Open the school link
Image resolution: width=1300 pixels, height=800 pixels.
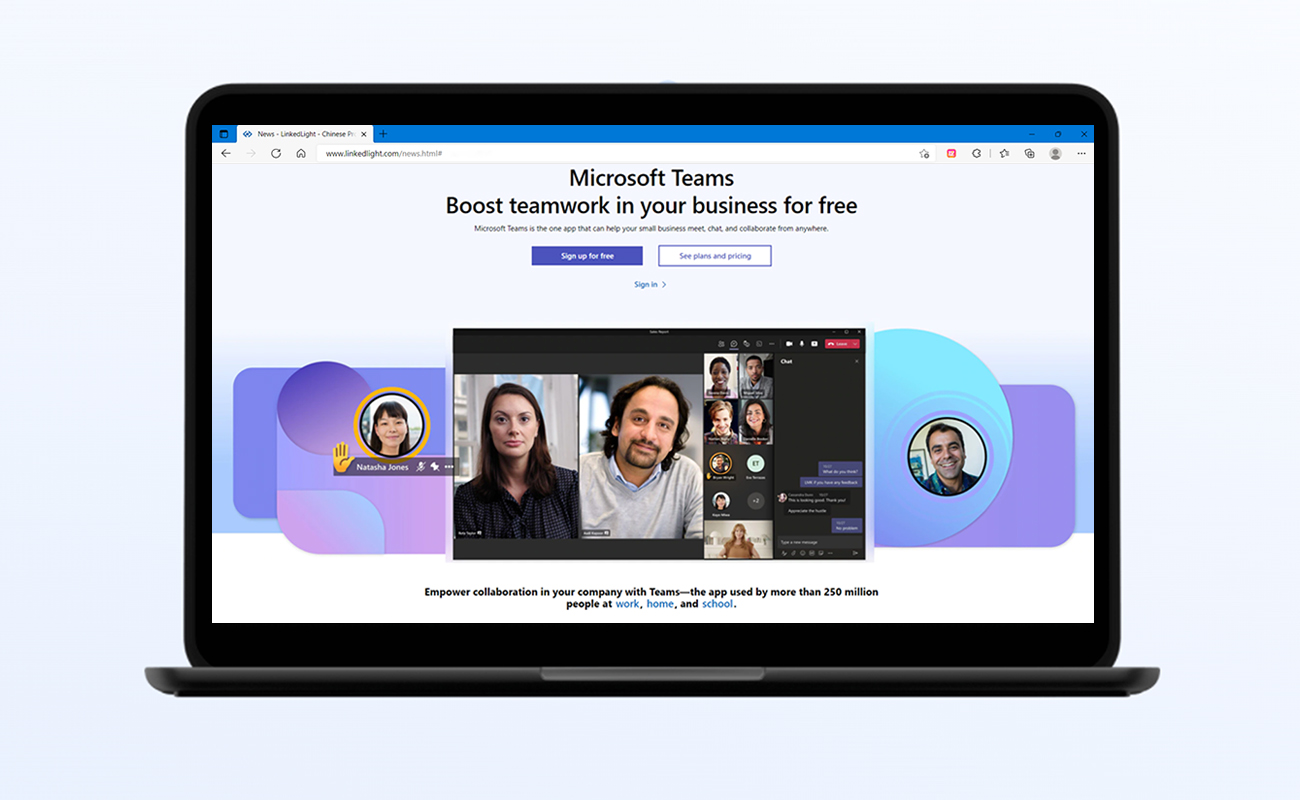pyautogui.click(x=717, y=604)
